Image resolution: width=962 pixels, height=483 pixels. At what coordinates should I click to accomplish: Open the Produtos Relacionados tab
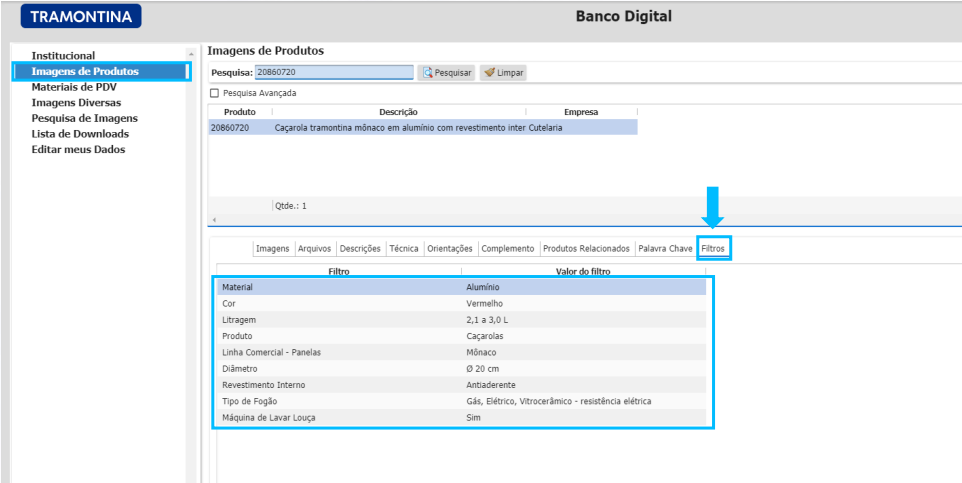587,249
